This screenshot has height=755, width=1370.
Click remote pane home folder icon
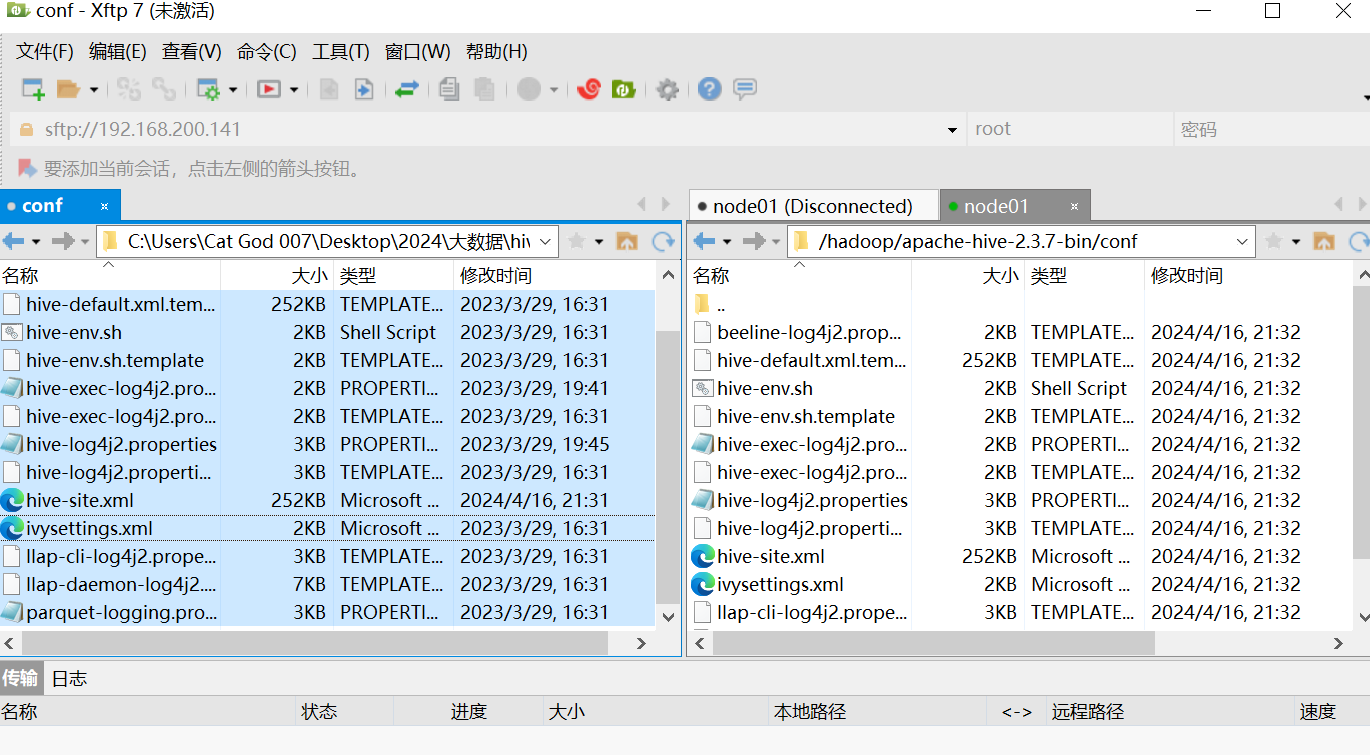(1324, 241)
